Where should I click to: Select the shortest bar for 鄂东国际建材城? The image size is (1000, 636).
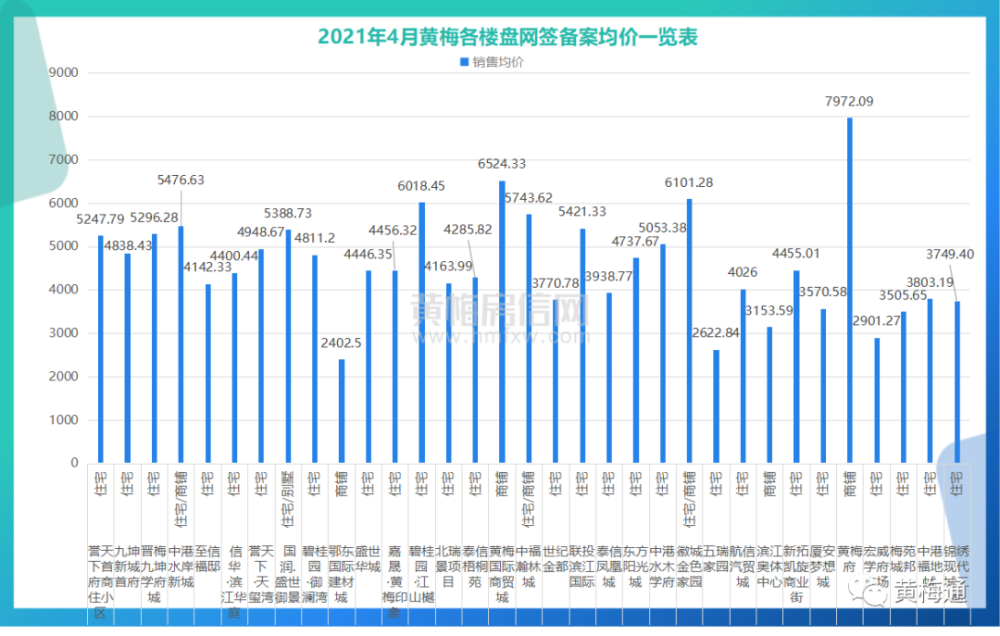(342, 411)
